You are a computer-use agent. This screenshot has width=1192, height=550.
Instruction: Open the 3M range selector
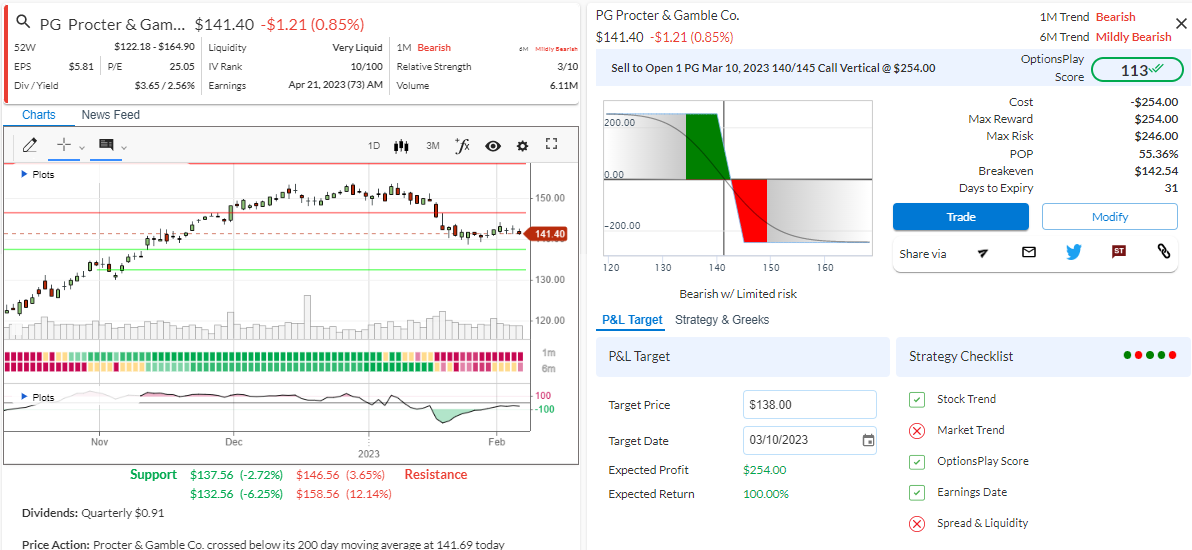point(433,145)
